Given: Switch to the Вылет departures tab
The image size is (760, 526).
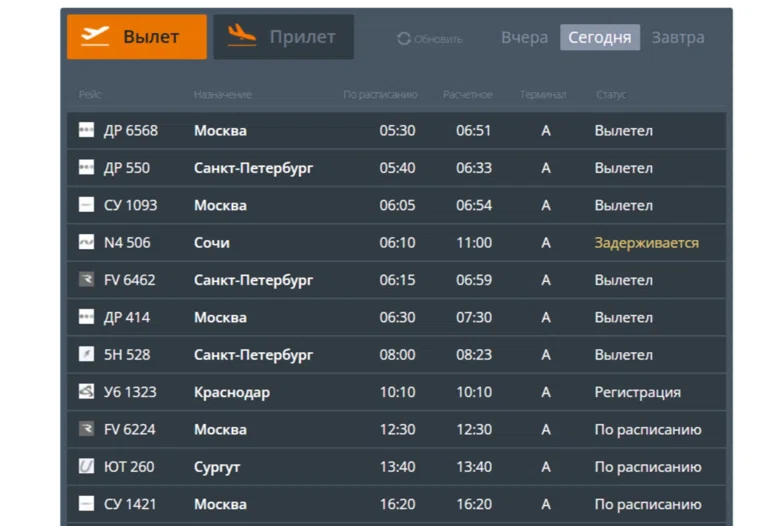Looking at the screenshot, I should click(x=137, y=37).
